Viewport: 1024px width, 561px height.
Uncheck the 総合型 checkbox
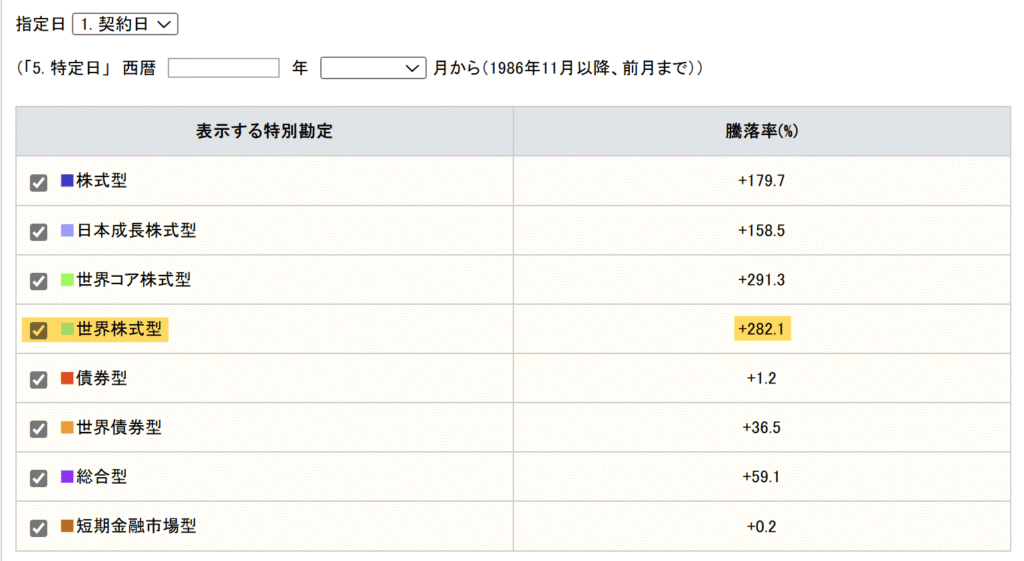(39, 478)
